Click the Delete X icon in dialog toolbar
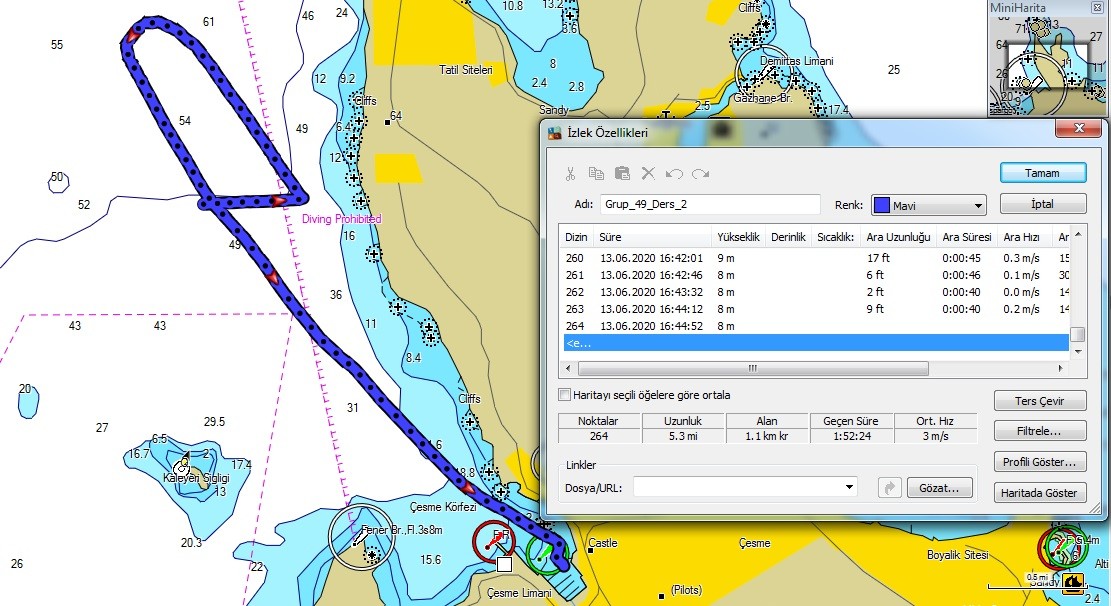The width and height of the screenshot is (1111, 606). click(648, 174)
